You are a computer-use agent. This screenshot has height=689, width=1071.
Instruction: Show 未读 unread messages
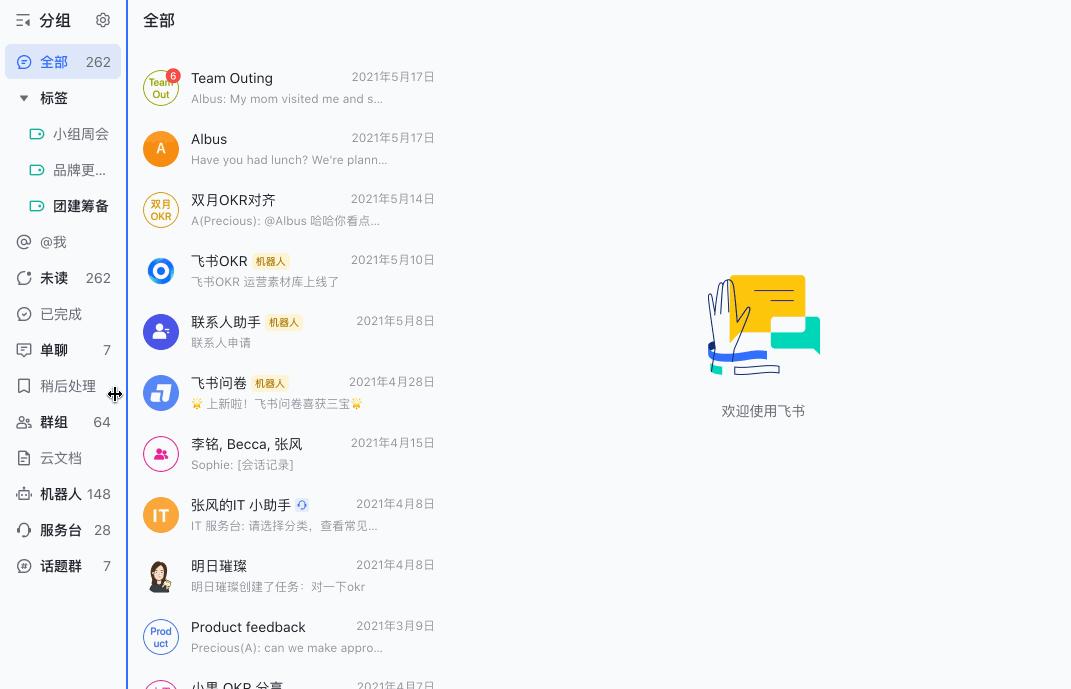[63, 278]
